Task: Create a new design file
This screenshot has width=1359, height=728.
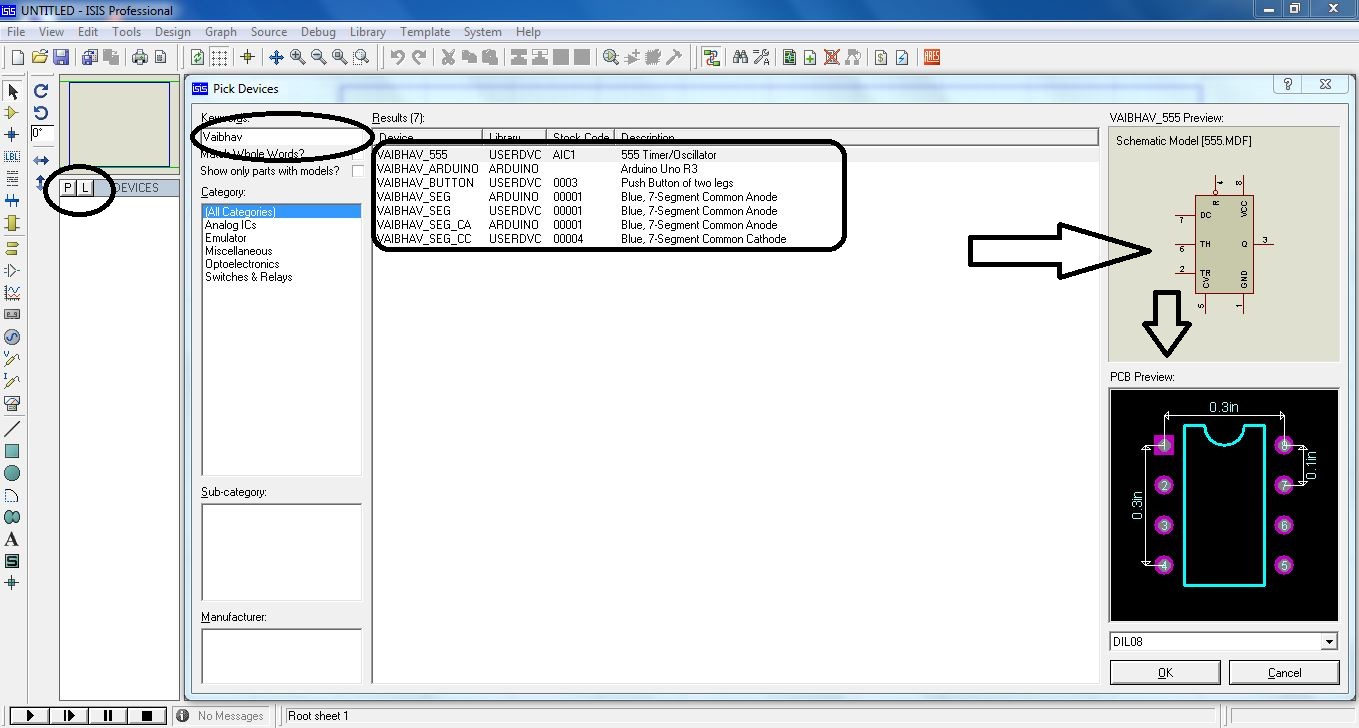Action: [x=17, y=57]
